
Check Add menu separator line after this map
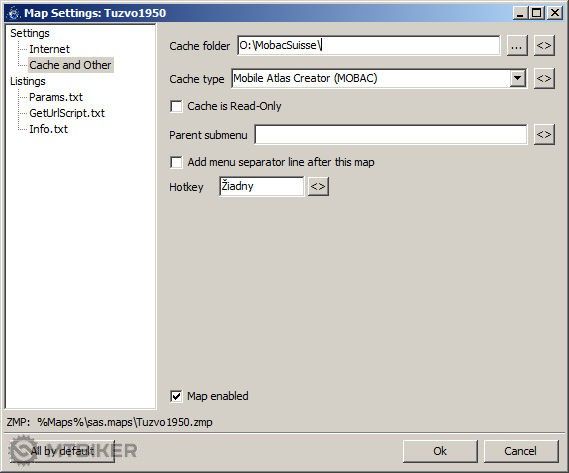(x=176, y=162)
